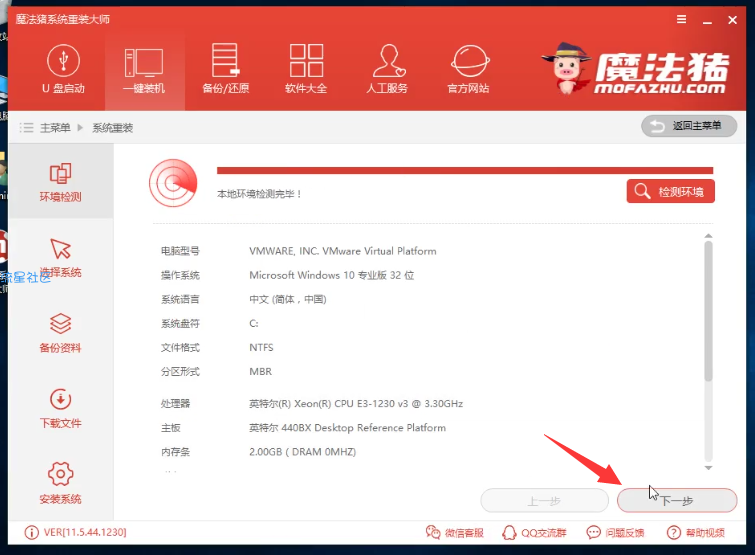The image size is (755, 555).
Task: Click the 电脑型号 label
Action: tap(180, 251)
